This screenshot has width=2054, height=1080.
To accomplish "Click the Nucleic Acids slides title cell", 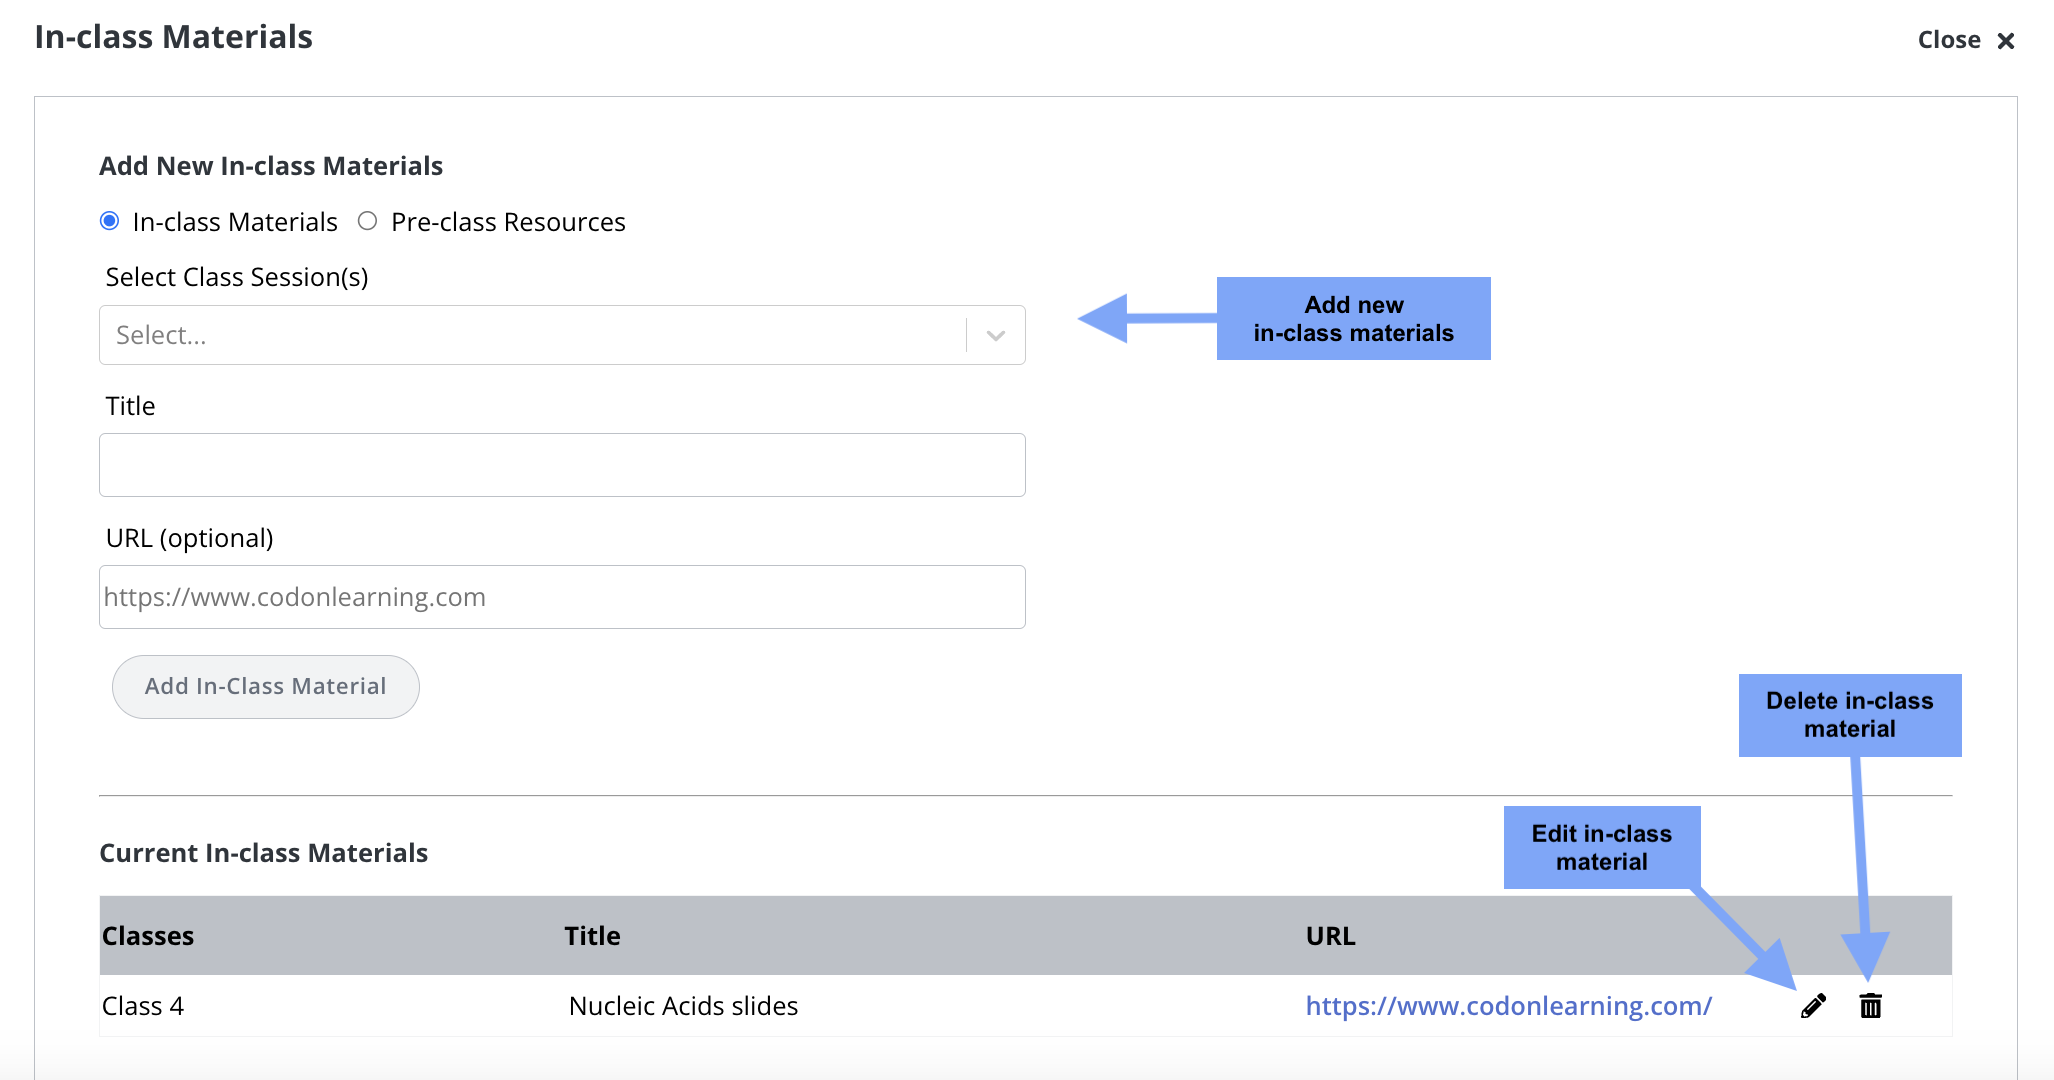I will (683, 1006).
